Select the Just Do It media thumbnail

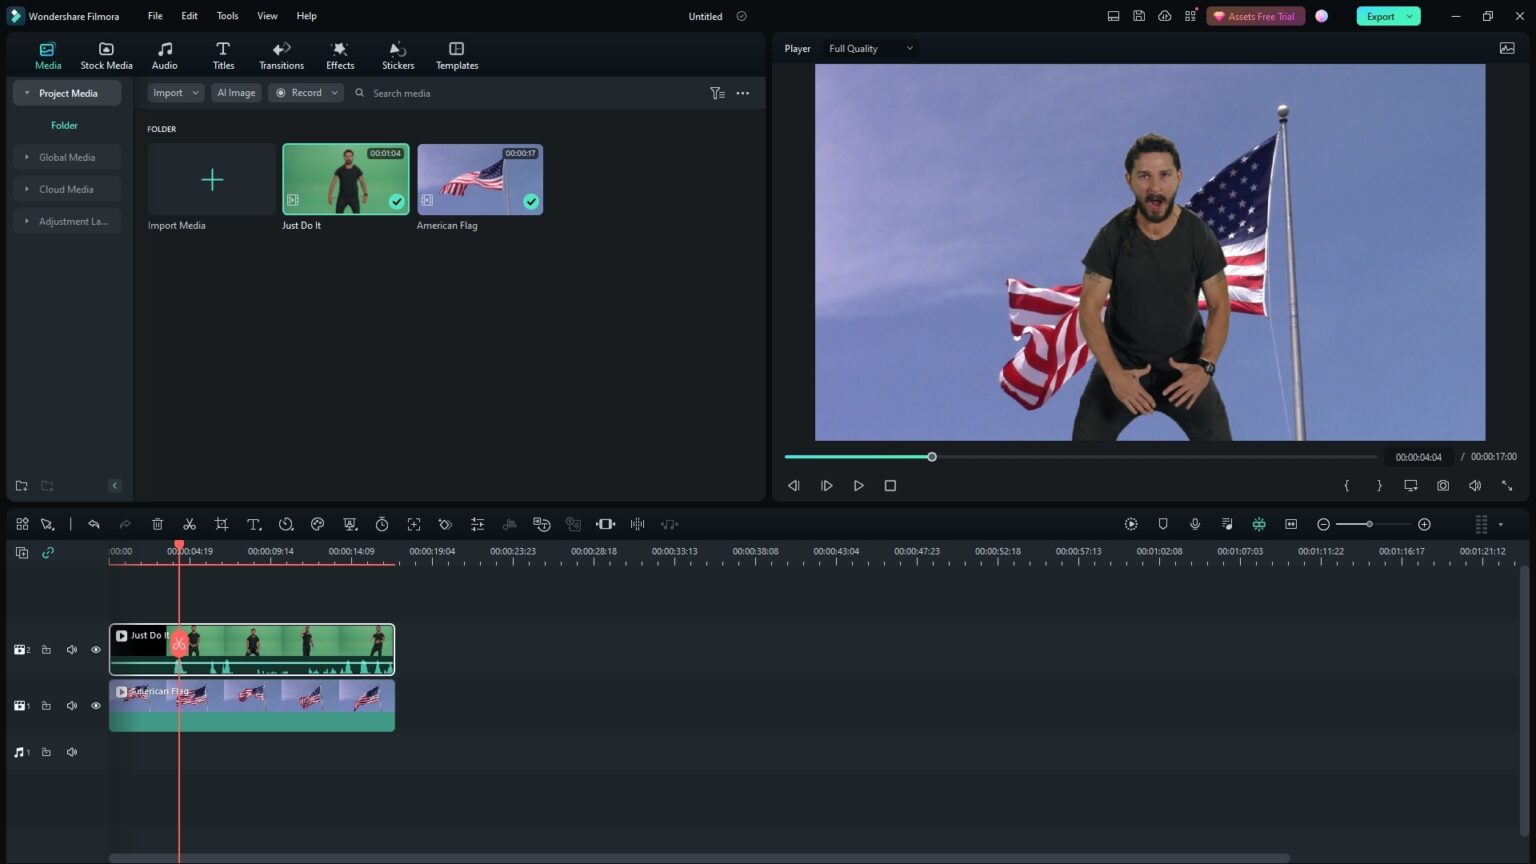tap(346, 180)
